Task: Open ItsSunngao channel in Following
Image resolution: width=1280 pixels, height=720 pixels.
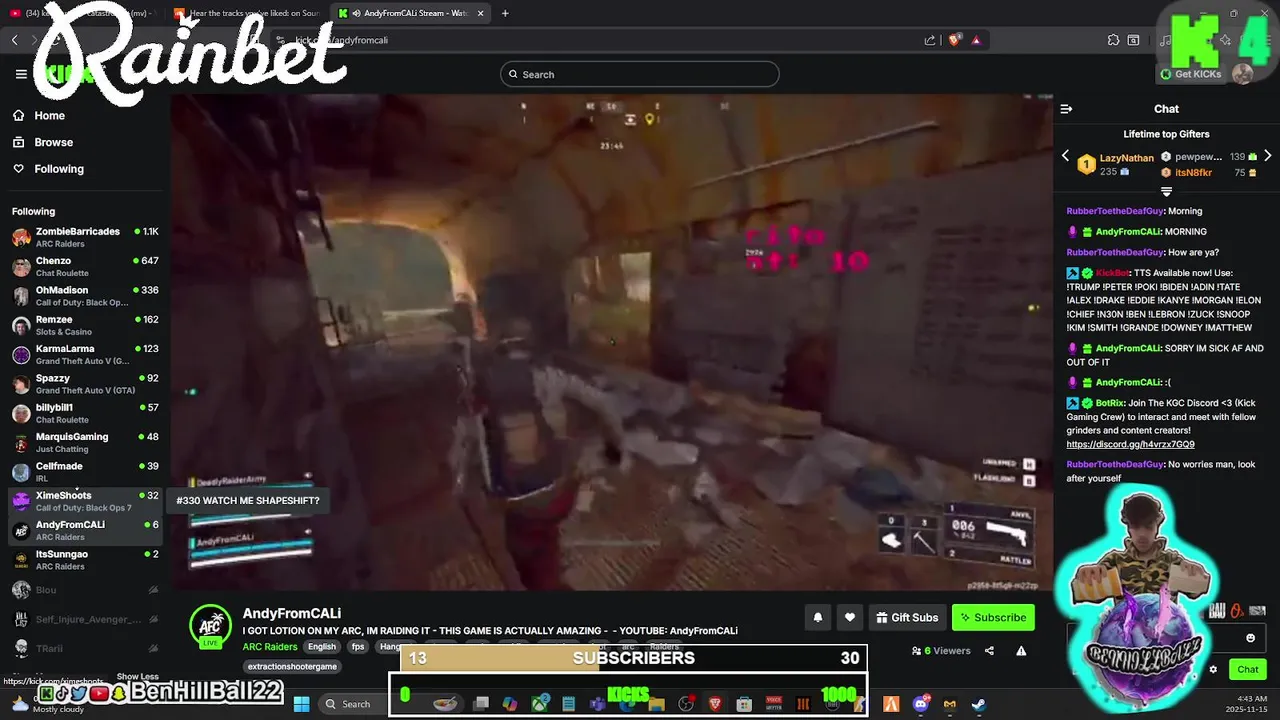Action: point(85,559)
